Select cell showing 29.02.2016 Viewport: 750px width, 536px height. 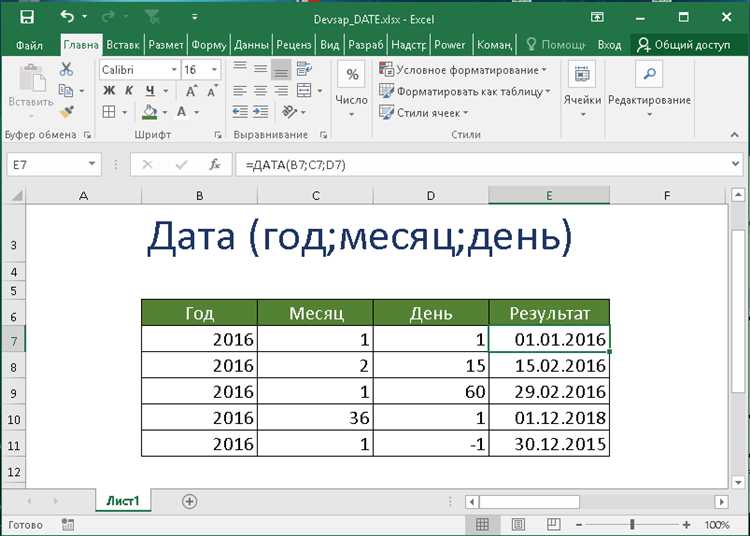pyautogui.click(x=549, y=392)
